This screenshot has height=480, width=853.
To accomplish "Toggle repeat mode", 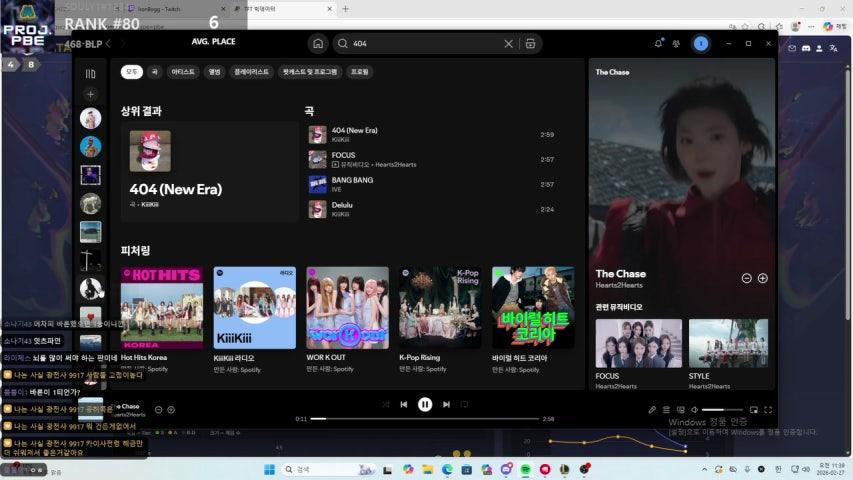I will coord(465,404).
